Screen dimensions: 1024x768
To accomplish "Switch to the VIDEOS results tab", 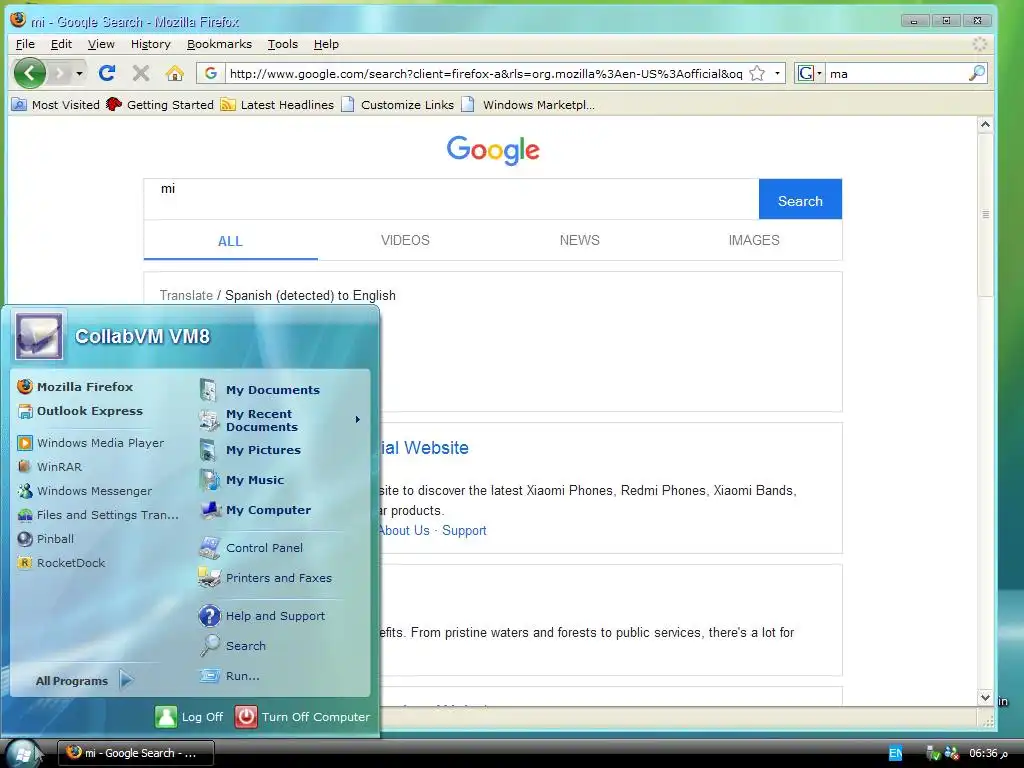I will (405, 240).
